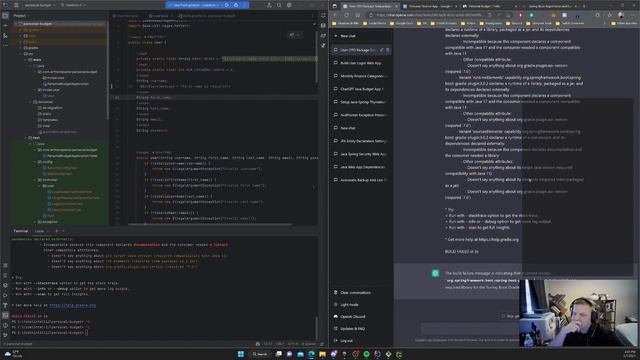Viewport: 640px width, 360px height.
Task: Open the ChatGPT Java Budget App chat
Action: tap(361, 89)
